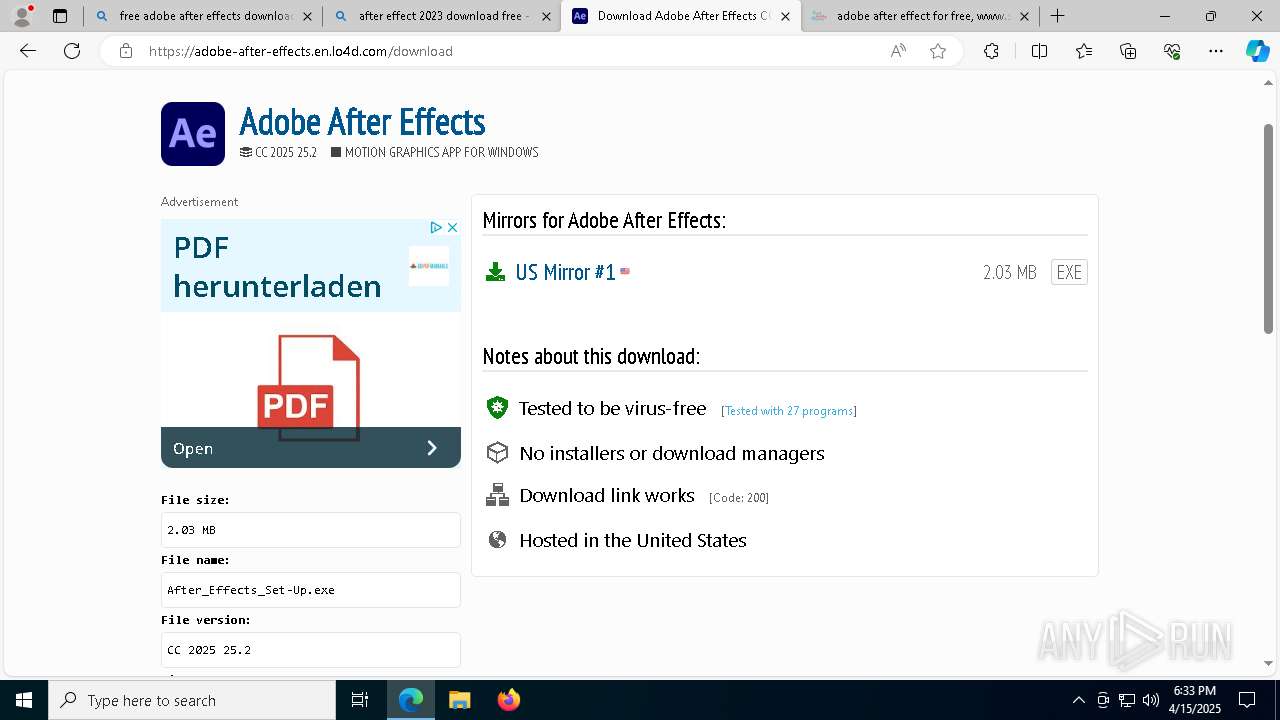1280x720 pixels.
Task: Close the 'after effect 2023 download free' tab
Action: (546, 16)
